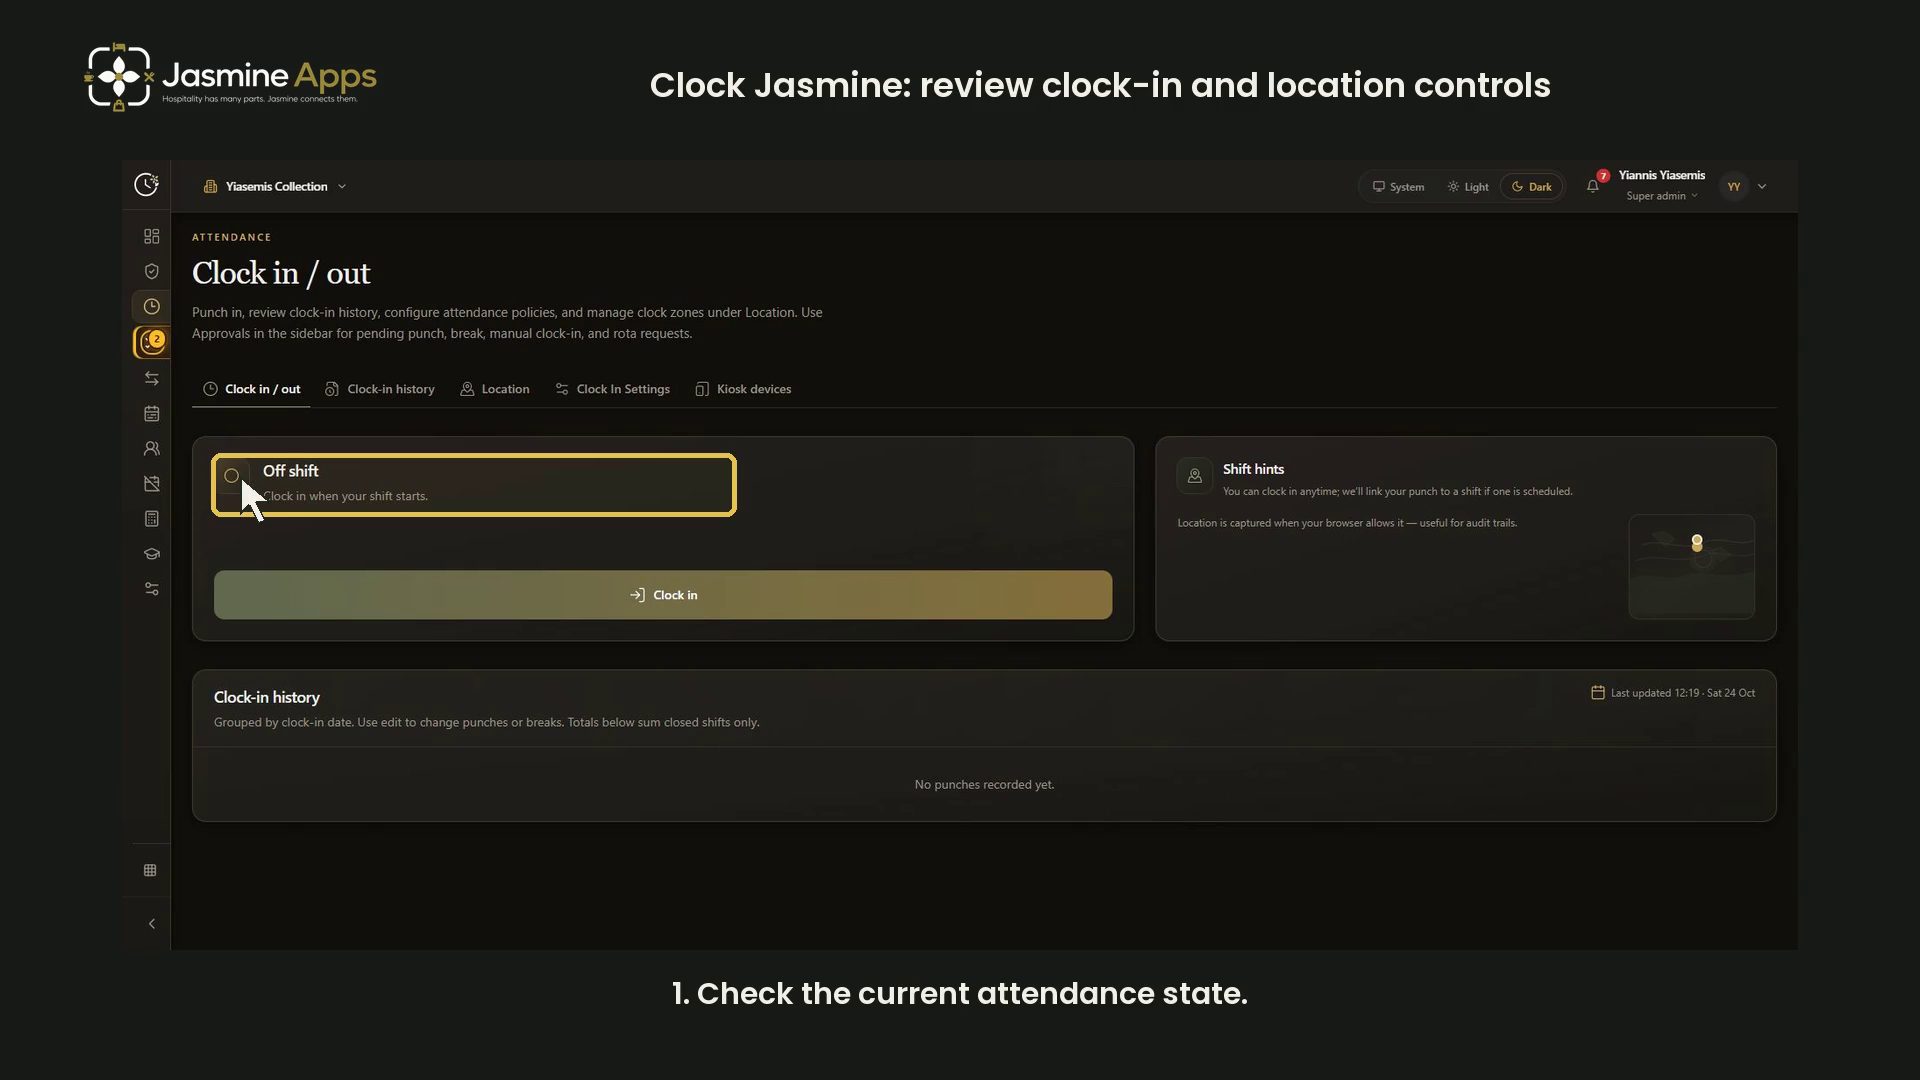Open the Location tab

[x=495, y=389]
